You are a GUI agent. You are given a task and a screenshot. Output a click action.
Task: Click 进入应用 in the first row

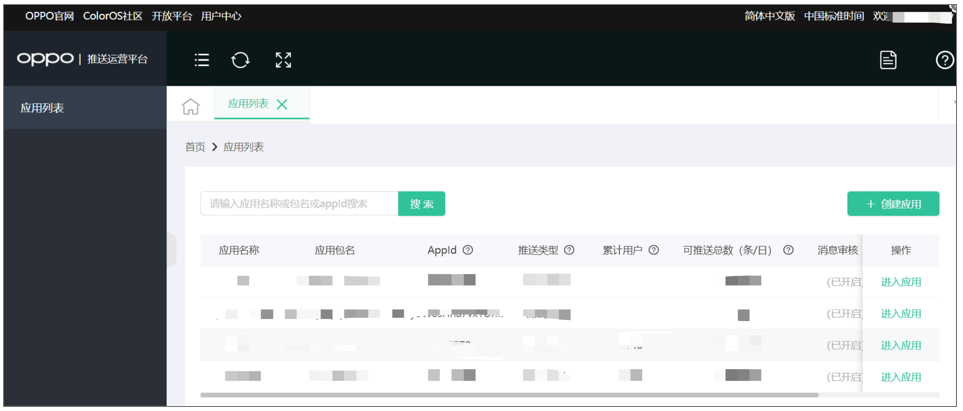pos(900,282)
